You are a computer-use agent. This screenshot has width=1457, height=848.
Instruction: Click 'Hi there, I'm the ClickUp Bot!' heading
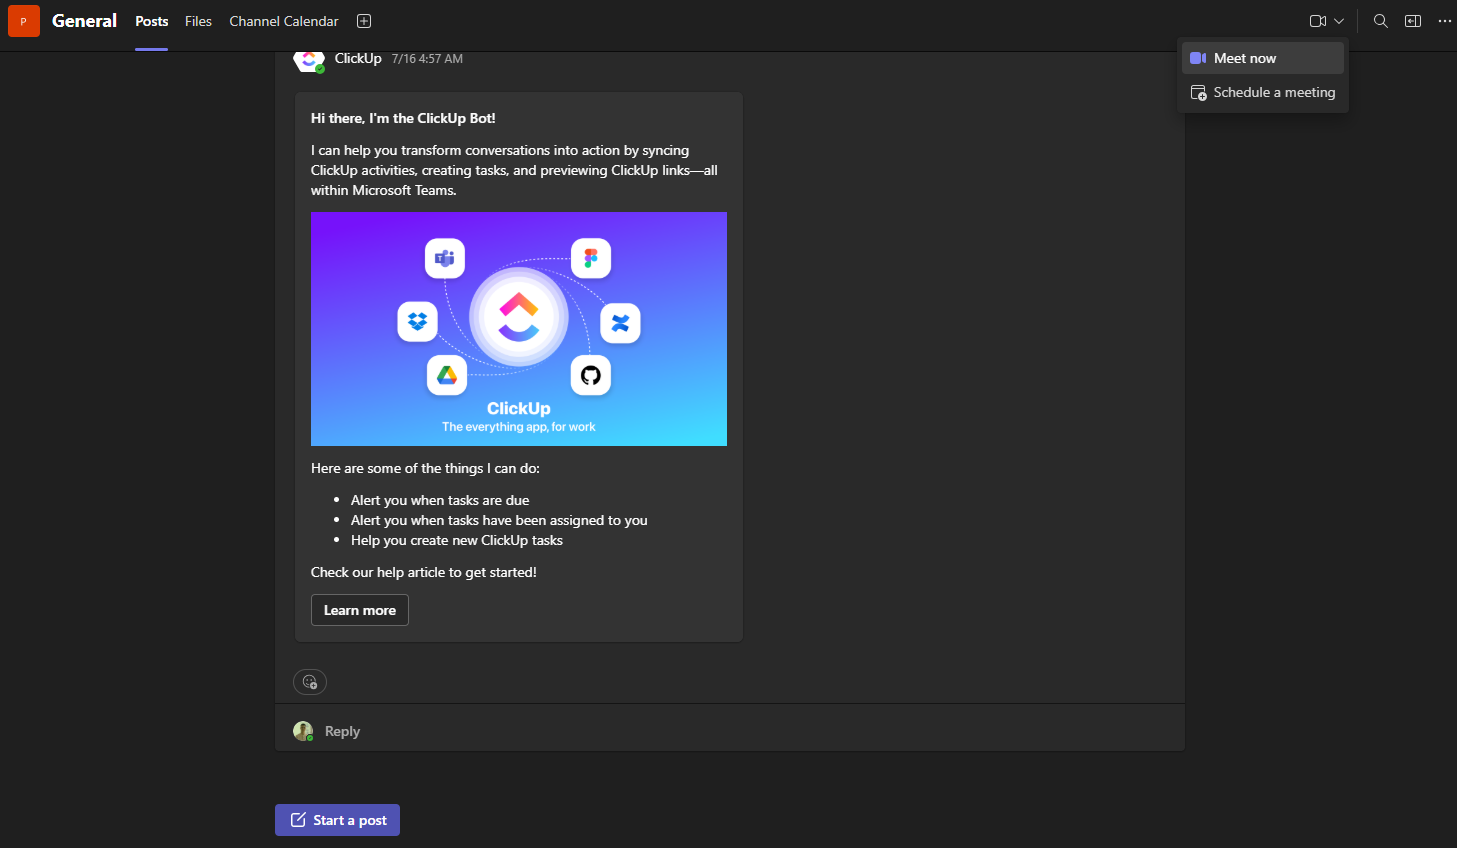[403, 118]
